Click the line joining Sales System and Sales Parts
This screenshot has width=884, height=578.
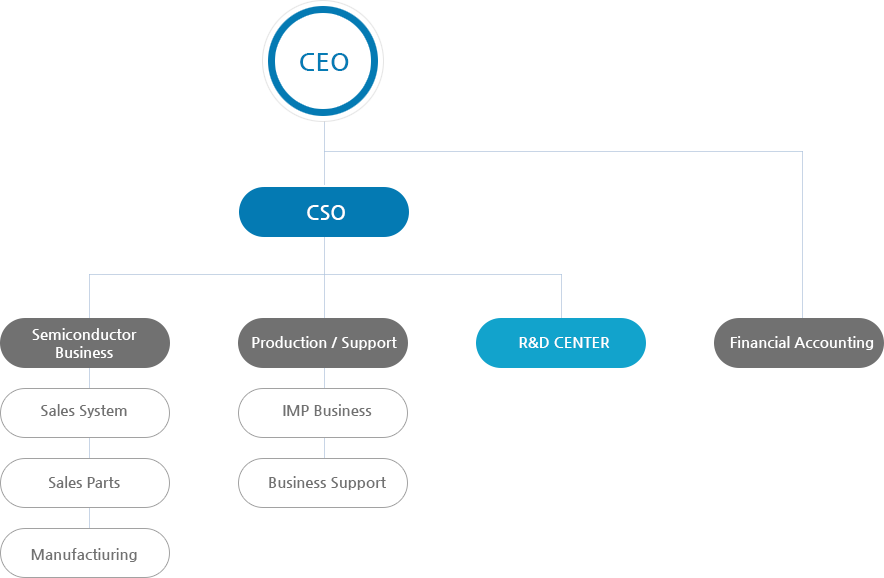pyautogui.click(x=90, y=448)
